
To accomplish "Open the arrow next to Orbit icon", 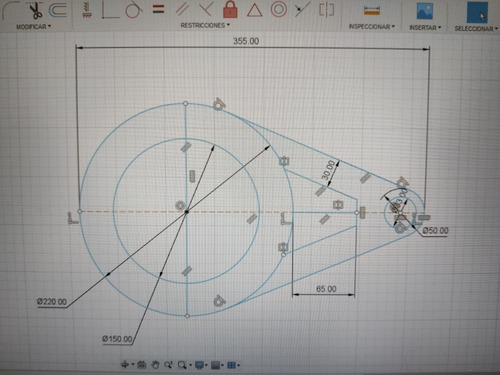I will pos(133,365).
